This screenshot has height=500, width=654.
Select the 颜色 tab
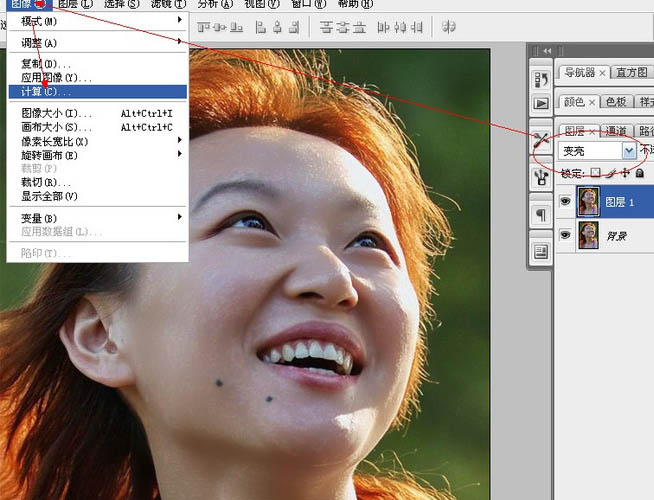coord(574,101)
